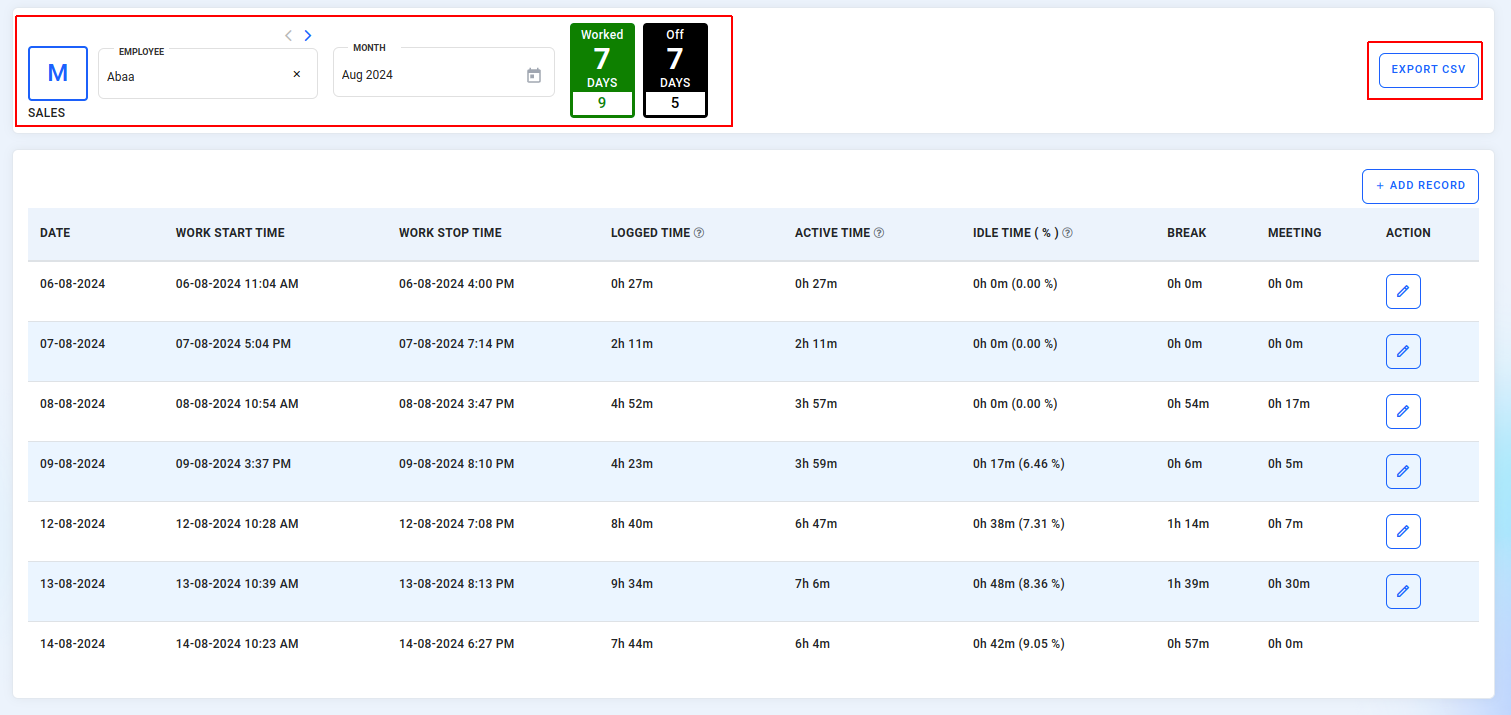This screenshot has width=1511, height=715.
Task: Edit the 06-08-2024 attendance record
Action: [1403, 291]
